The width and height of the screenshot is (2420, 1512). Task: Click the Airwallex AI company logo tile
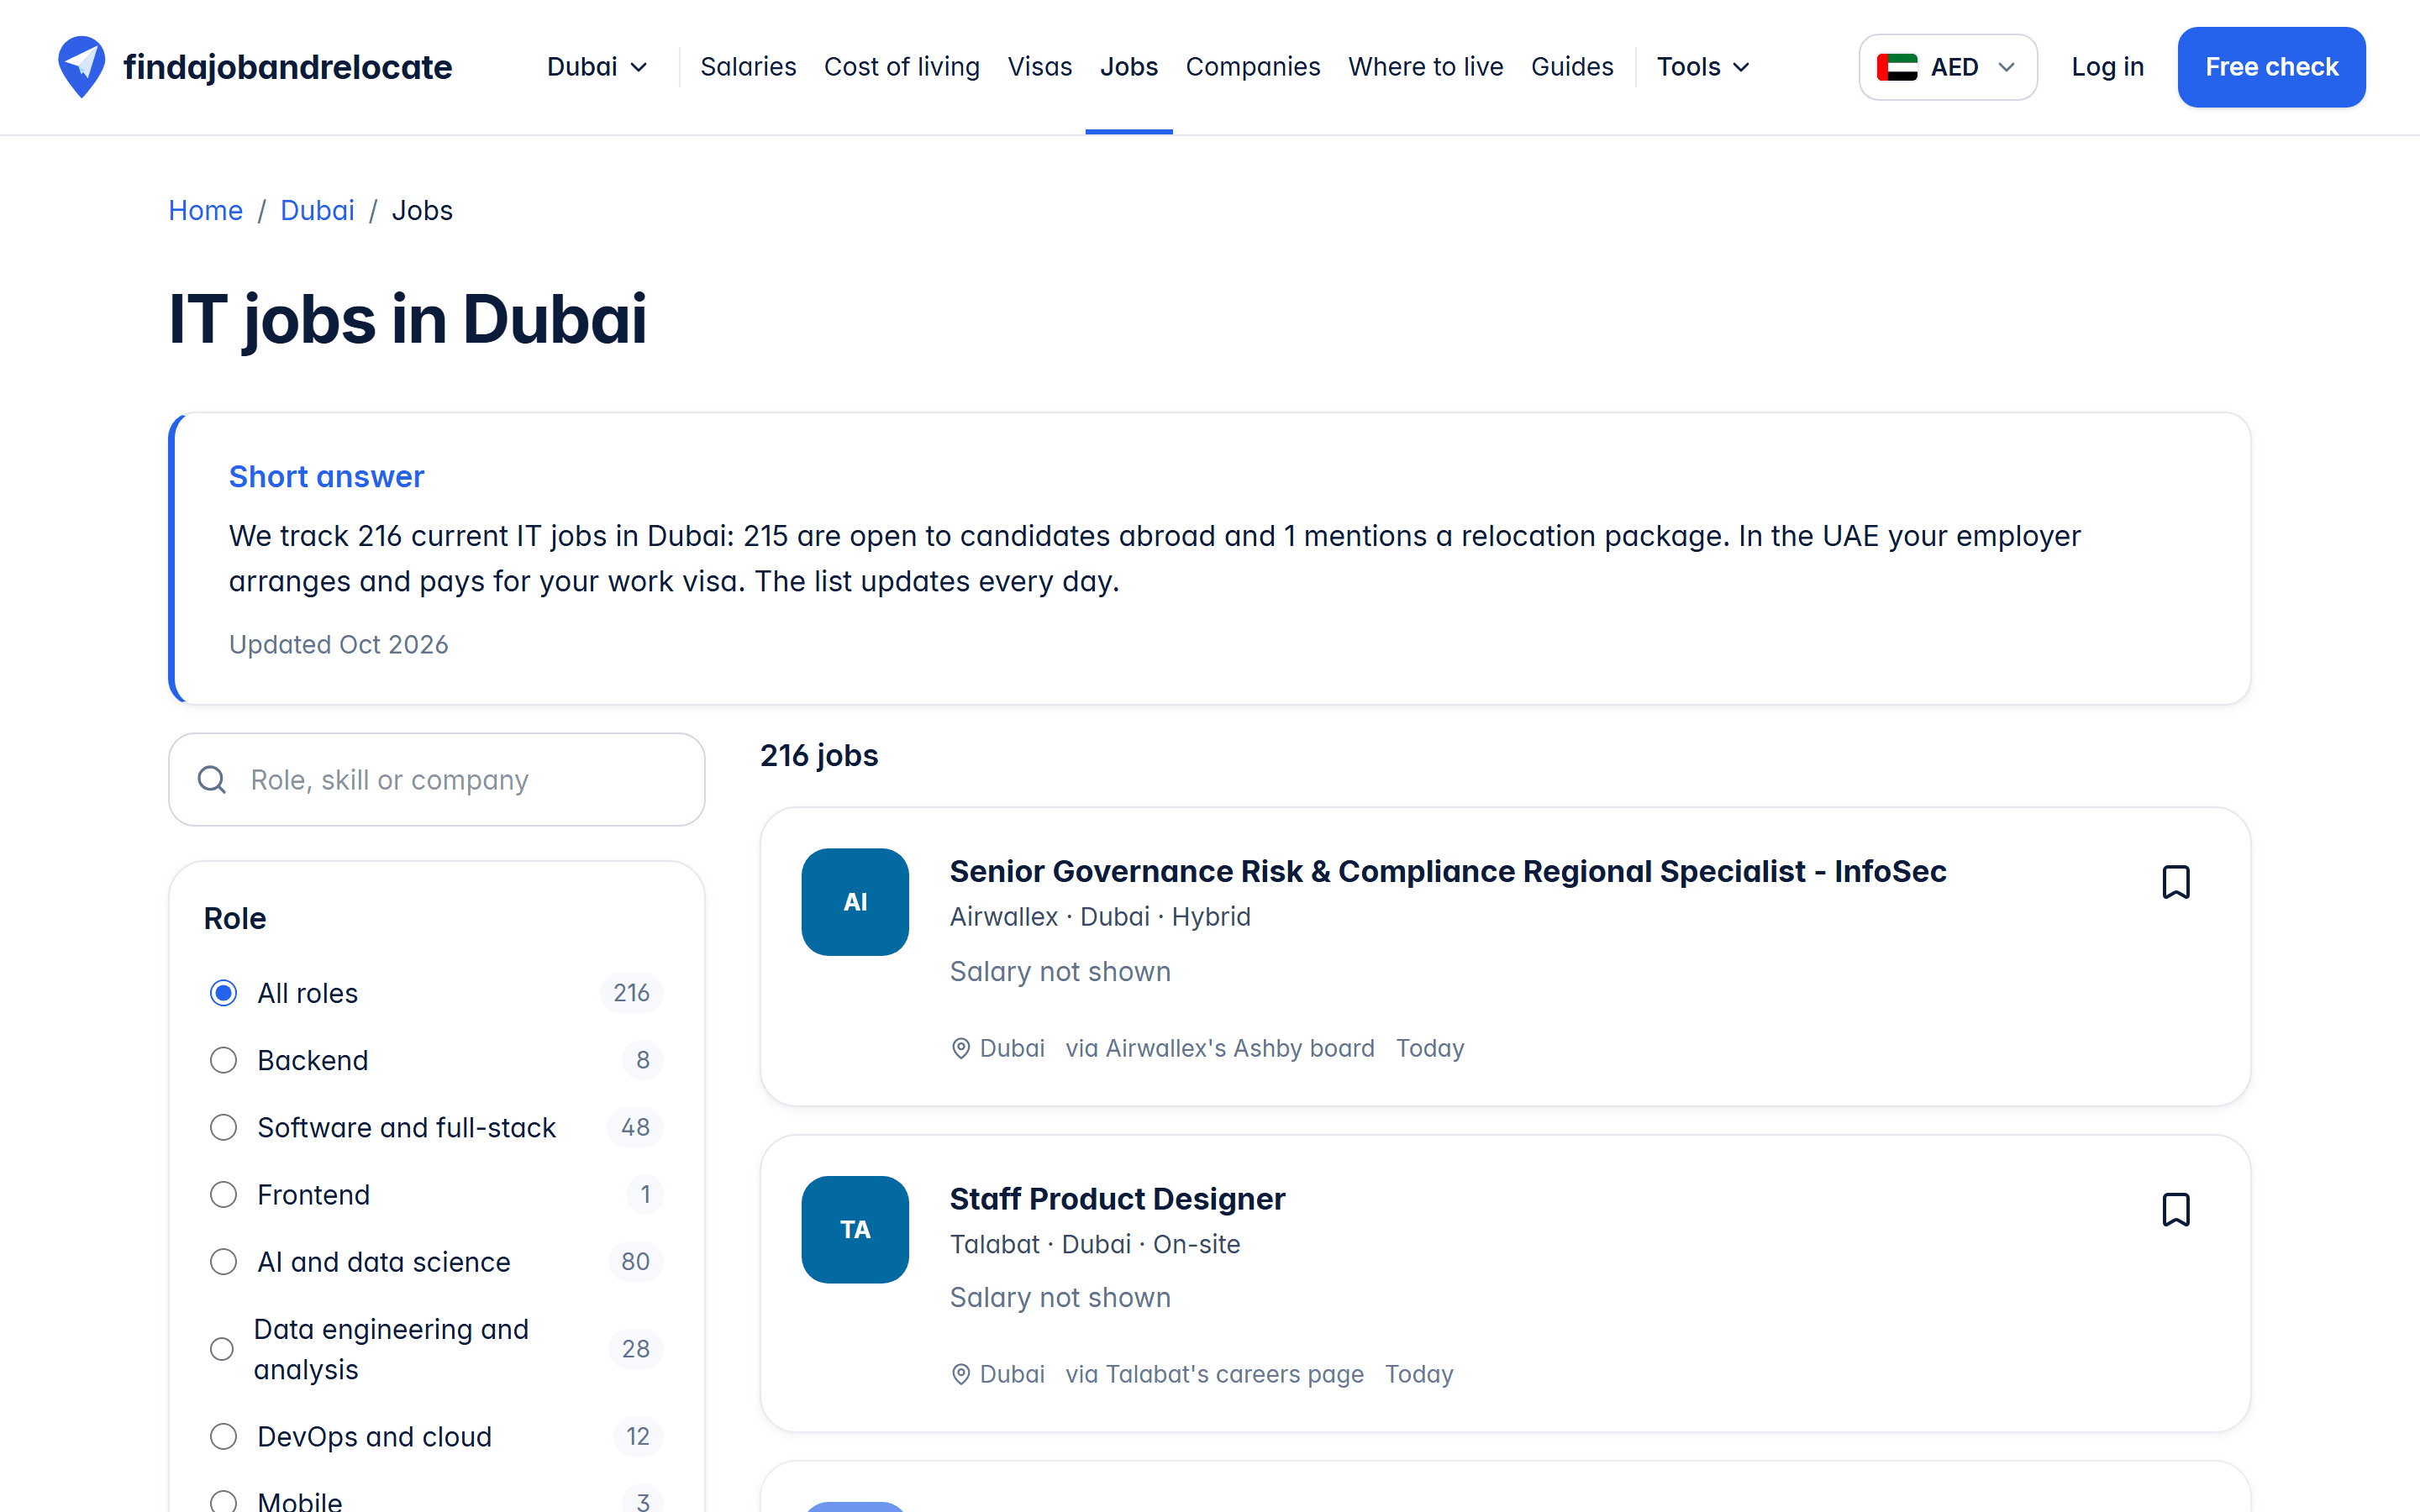pos(855,902)
